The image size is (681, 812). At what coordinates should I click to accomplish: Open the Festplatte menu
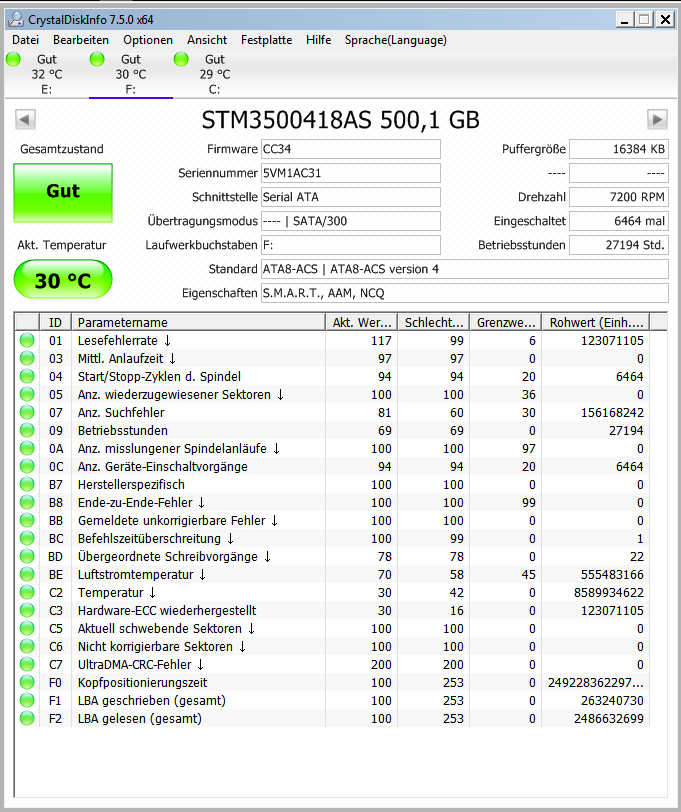point(266,40)
